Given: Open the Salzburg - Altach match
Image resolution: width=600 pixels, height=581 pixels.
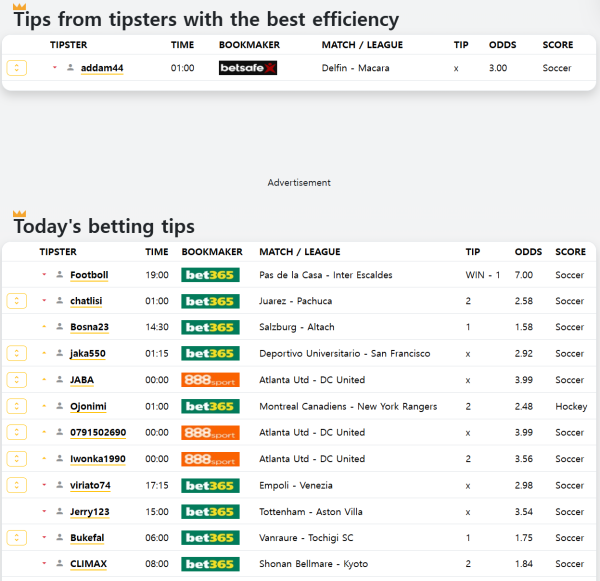Looking at the screenshot, I should (x=297, y=327).
